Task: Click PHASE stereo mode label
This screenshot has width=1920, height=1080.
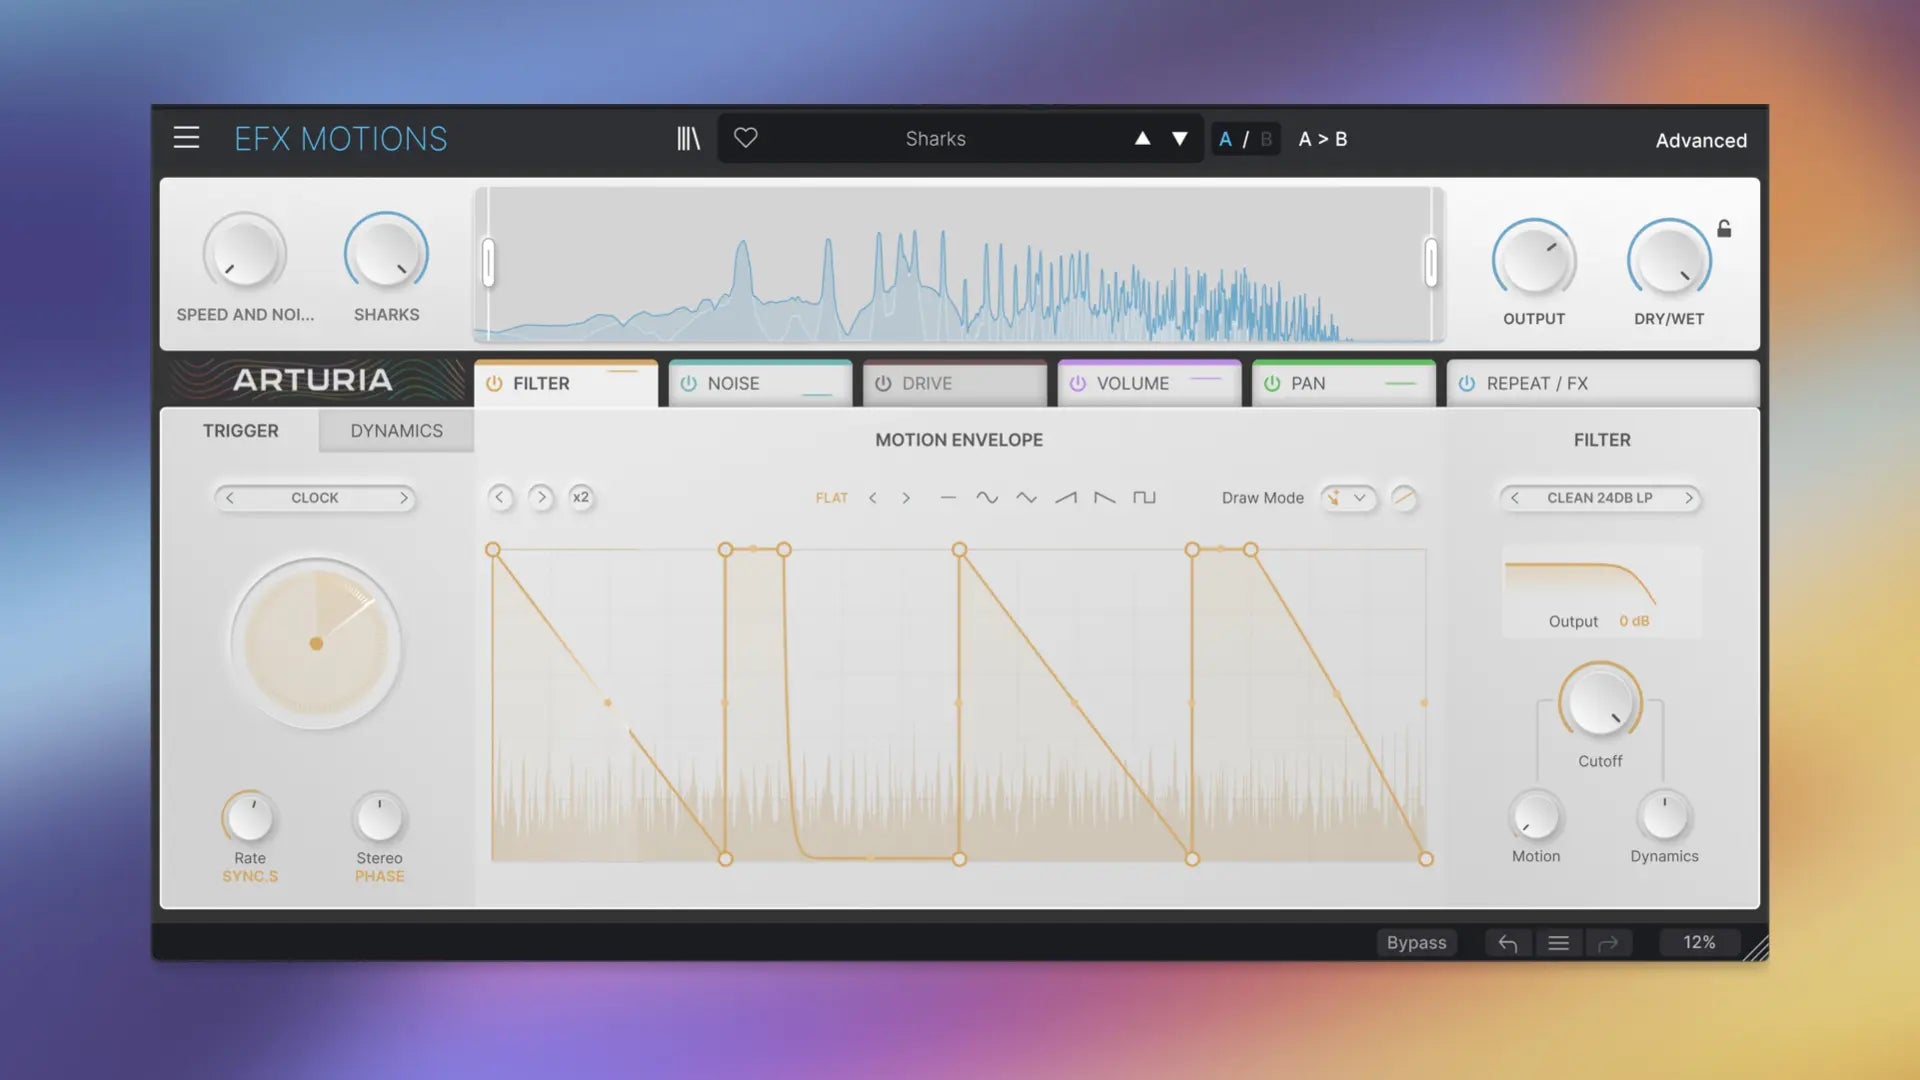Action: pos(379,876)
